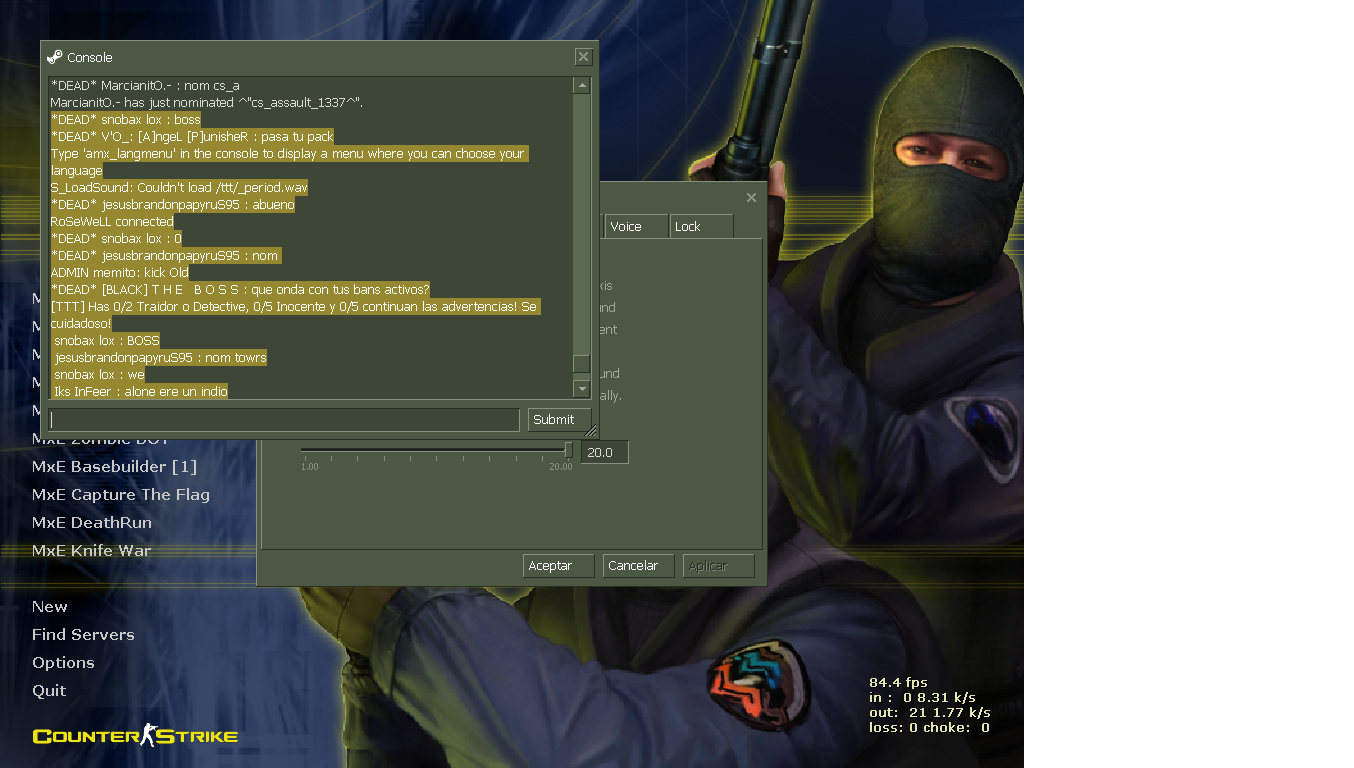Click the Console scrollbar thumb
Image resolution: width=1354 pixels, height=768 pixels.
(x=581, y=364)
